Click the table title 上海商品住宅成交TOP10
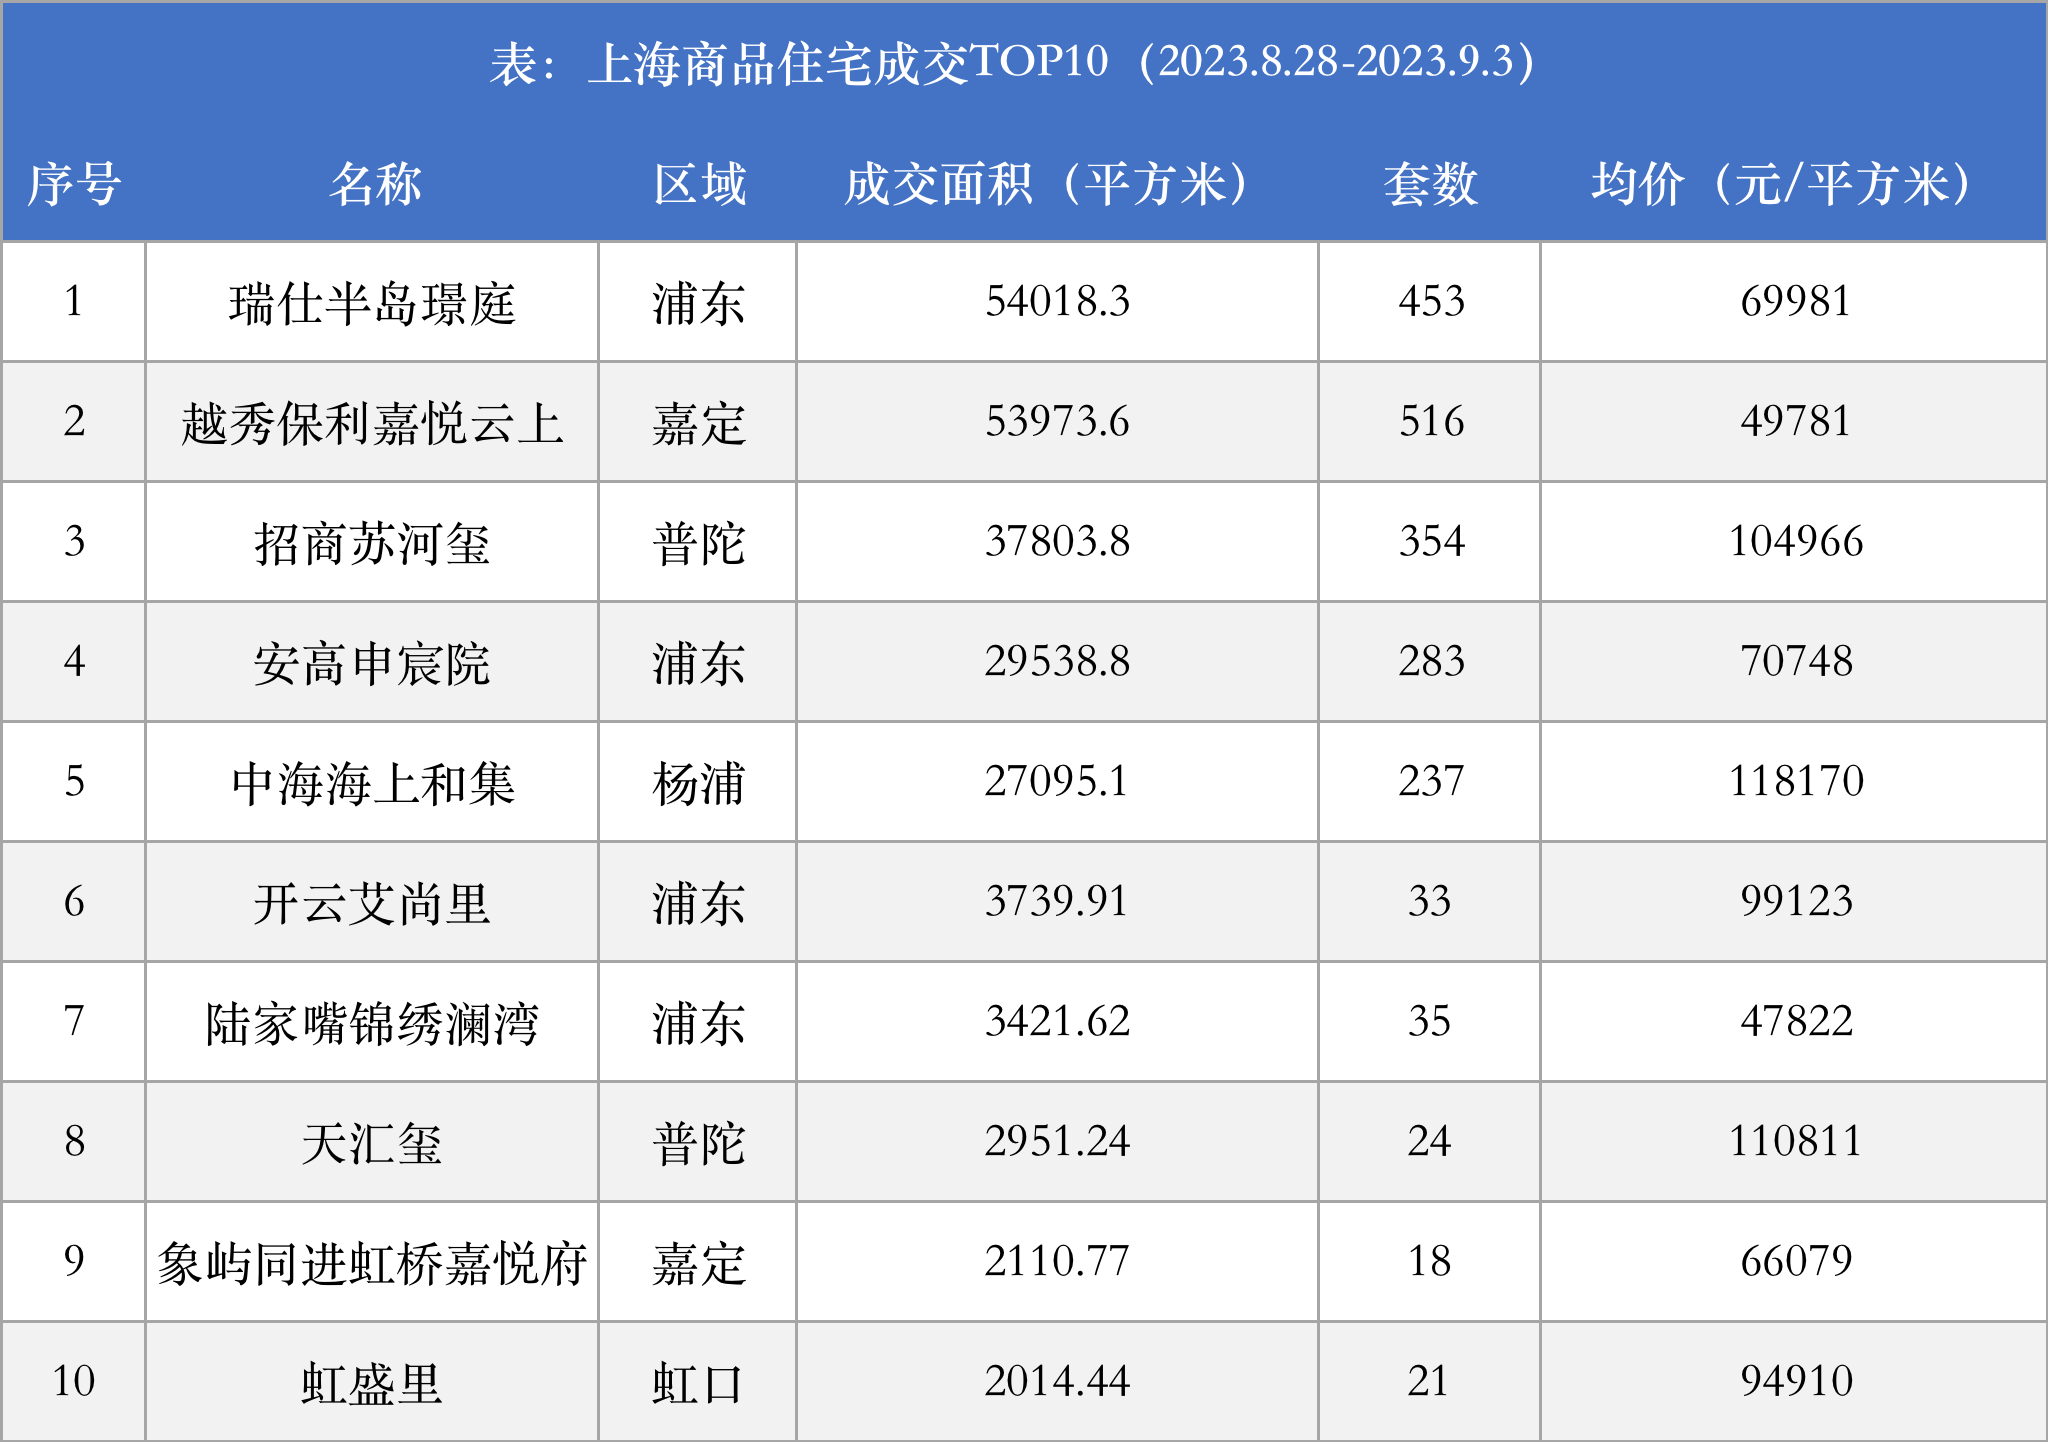 point(848,63)
